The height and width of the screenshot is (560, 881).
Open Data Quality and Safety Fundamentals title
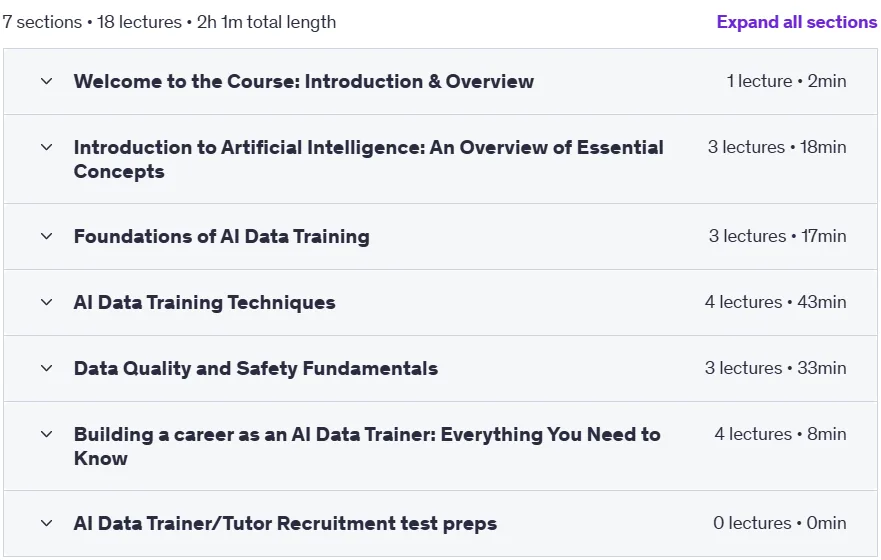[256, 368]
